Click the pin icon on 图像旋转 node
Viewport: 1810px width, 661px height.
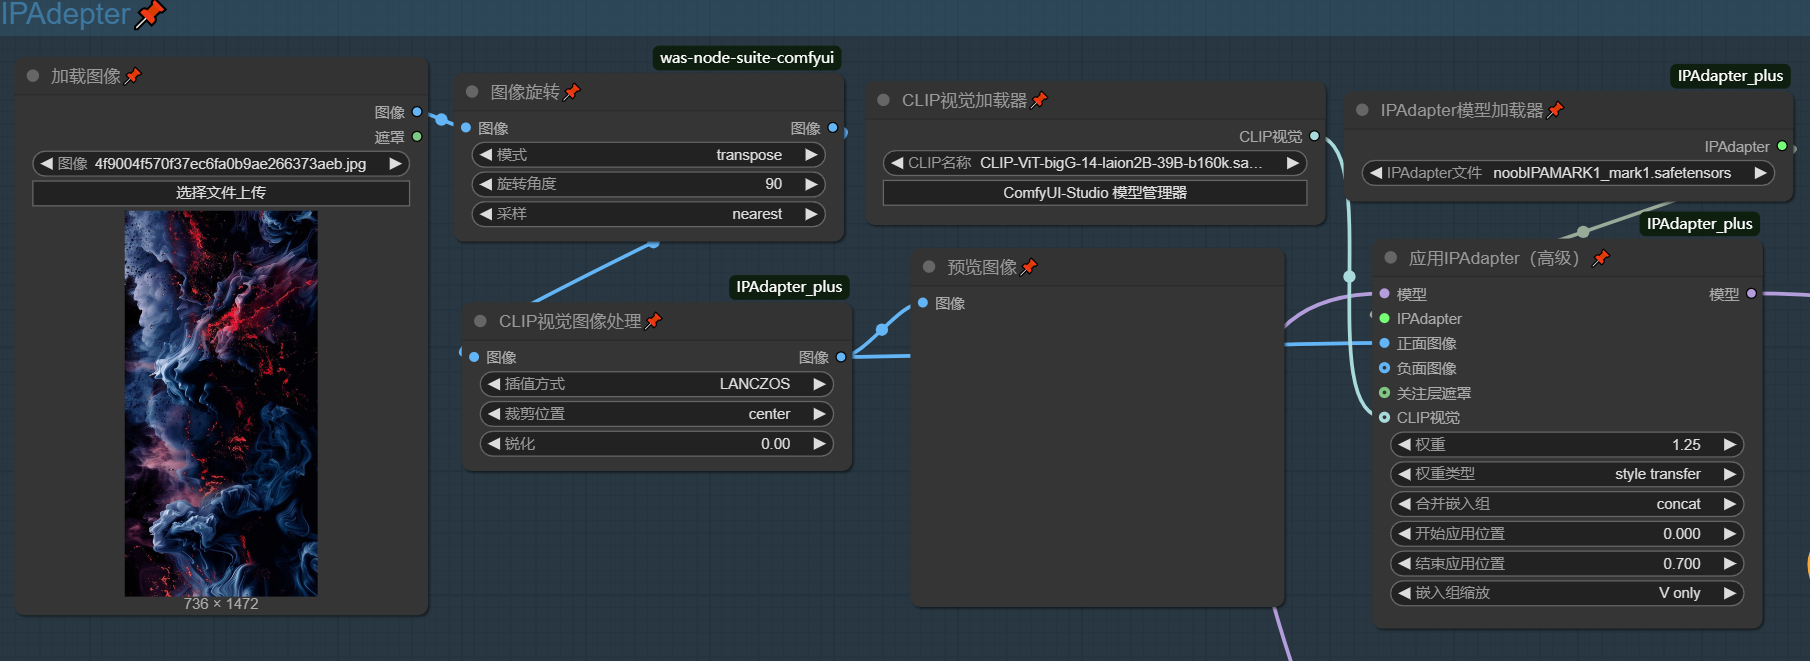(x=572, y=92)
